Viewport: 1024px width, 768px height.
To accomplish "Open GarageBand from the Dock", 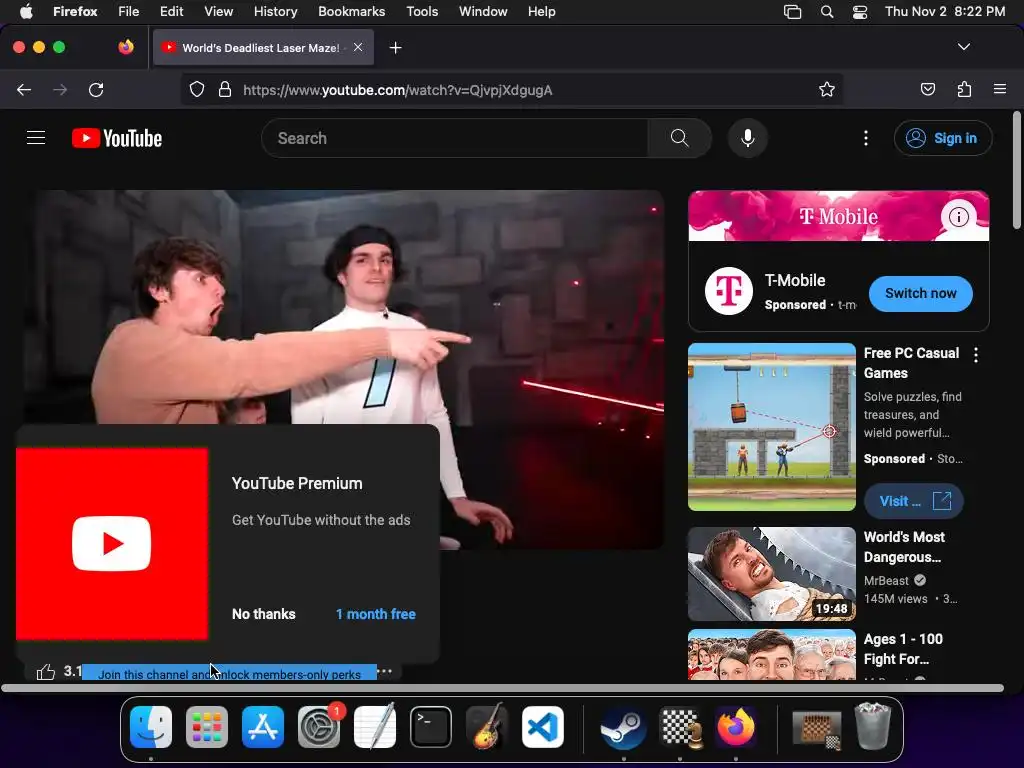I will [x=487, y=727].
